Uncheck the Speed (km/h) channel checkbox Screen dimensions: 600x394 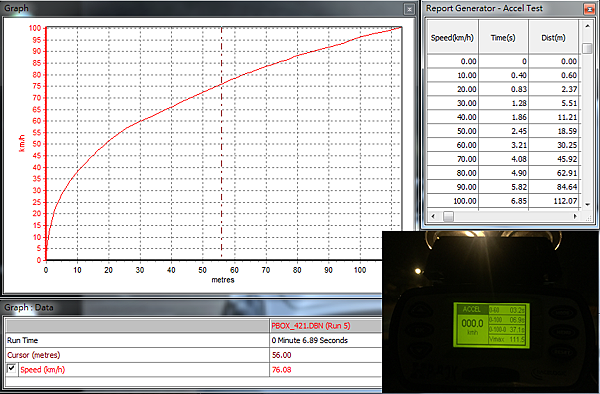tap(11, 368)
